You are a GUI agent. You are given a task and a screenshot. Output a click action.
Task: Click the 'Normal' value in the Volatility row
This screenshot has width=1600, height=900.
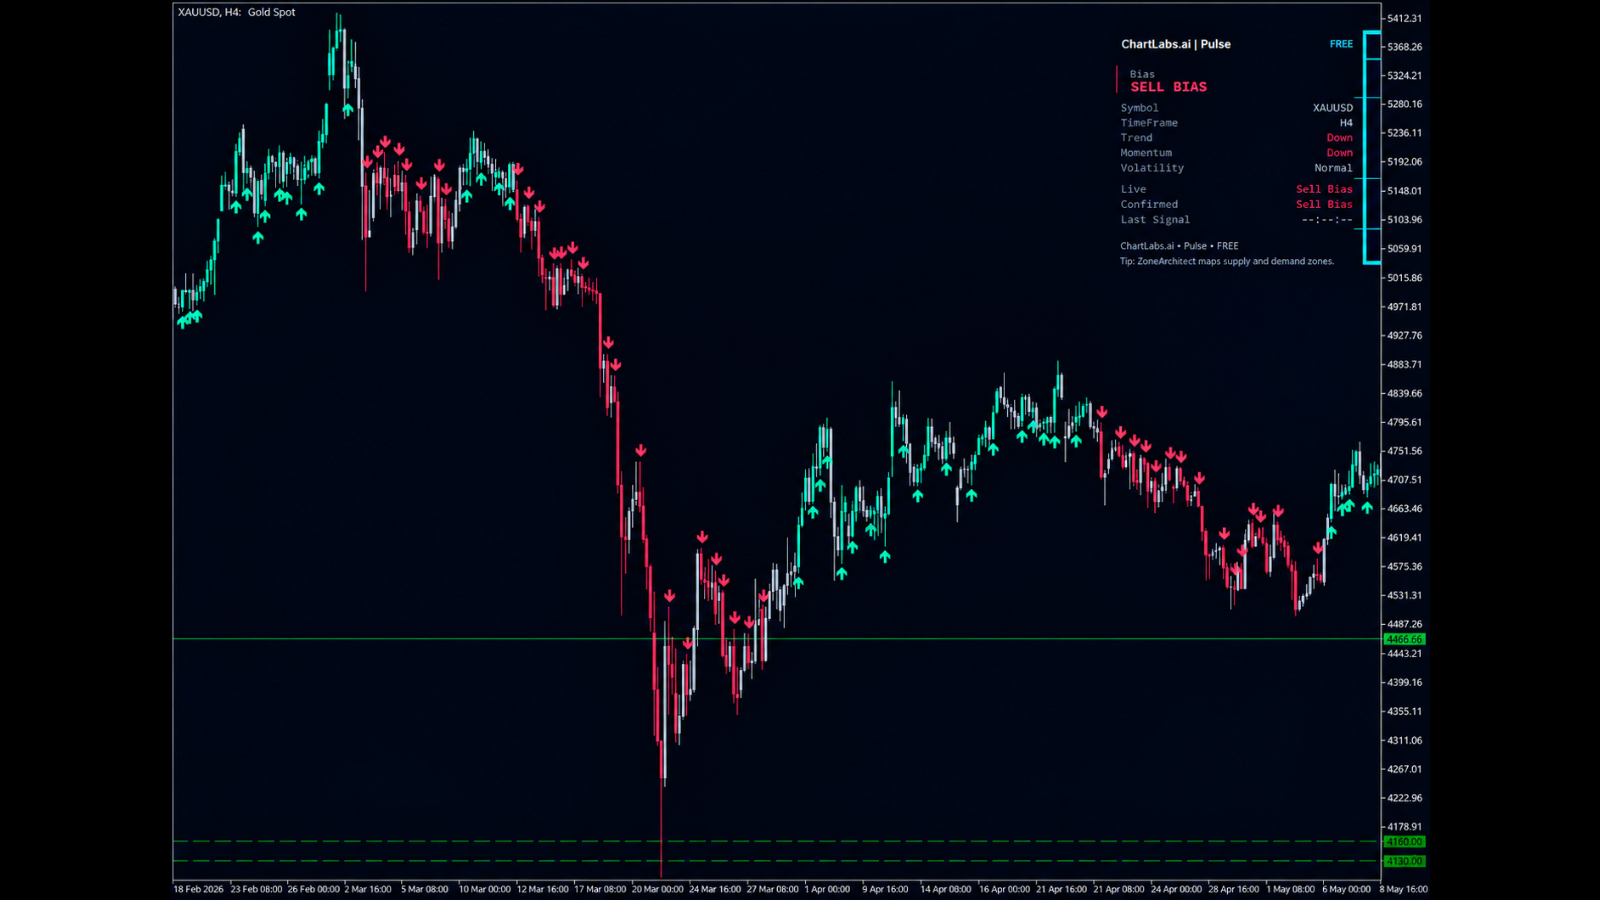[1333, 168]
